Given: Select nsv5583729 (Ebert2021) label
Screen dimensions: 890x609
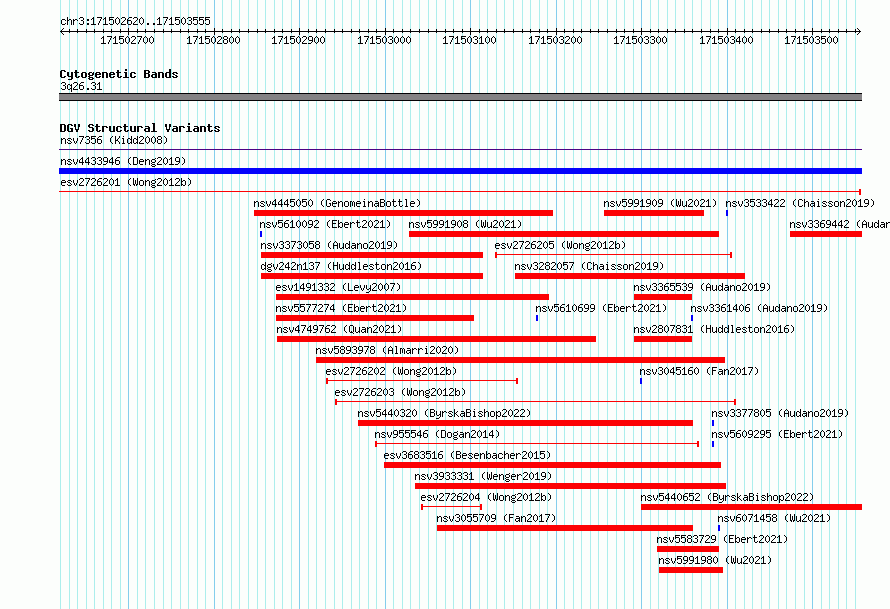Looking at the screenshot, I should click(x=722, y=539).
